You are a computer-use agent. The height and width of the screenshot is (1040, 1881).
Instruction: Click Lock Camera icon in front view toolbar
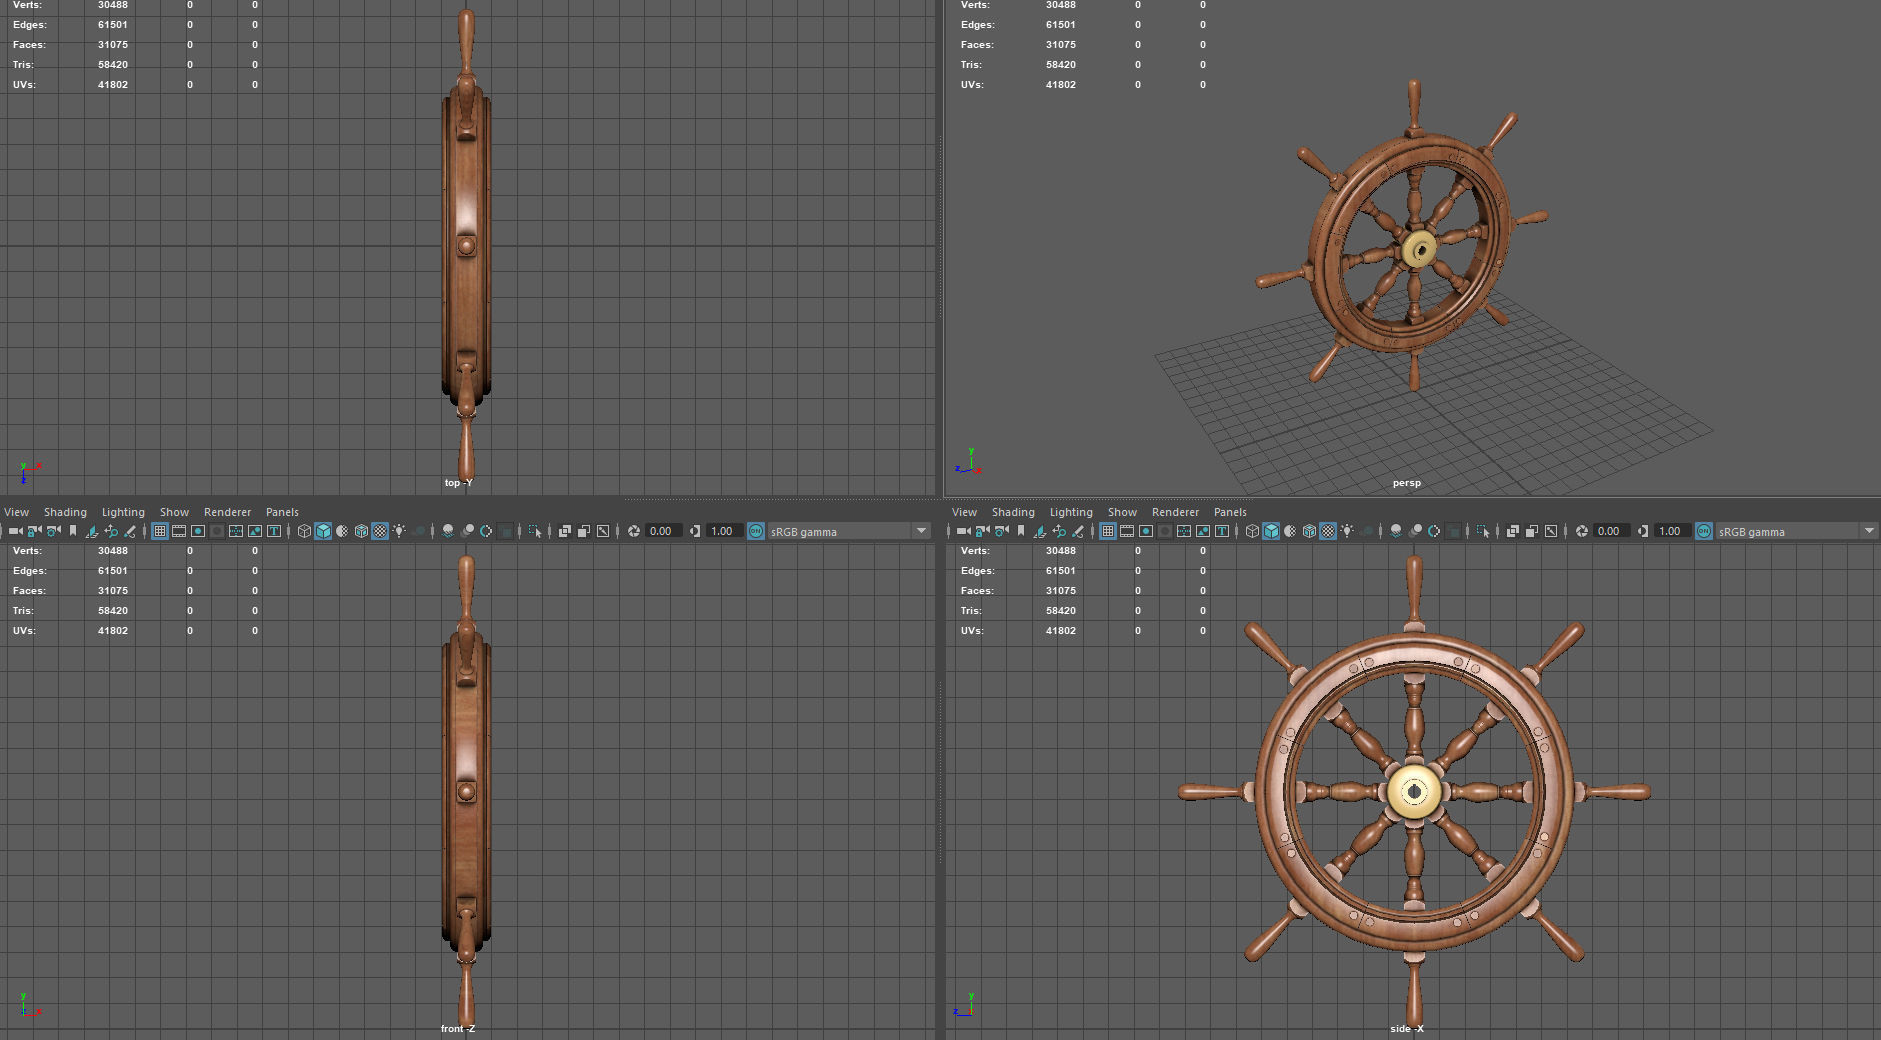pos(34,531)
